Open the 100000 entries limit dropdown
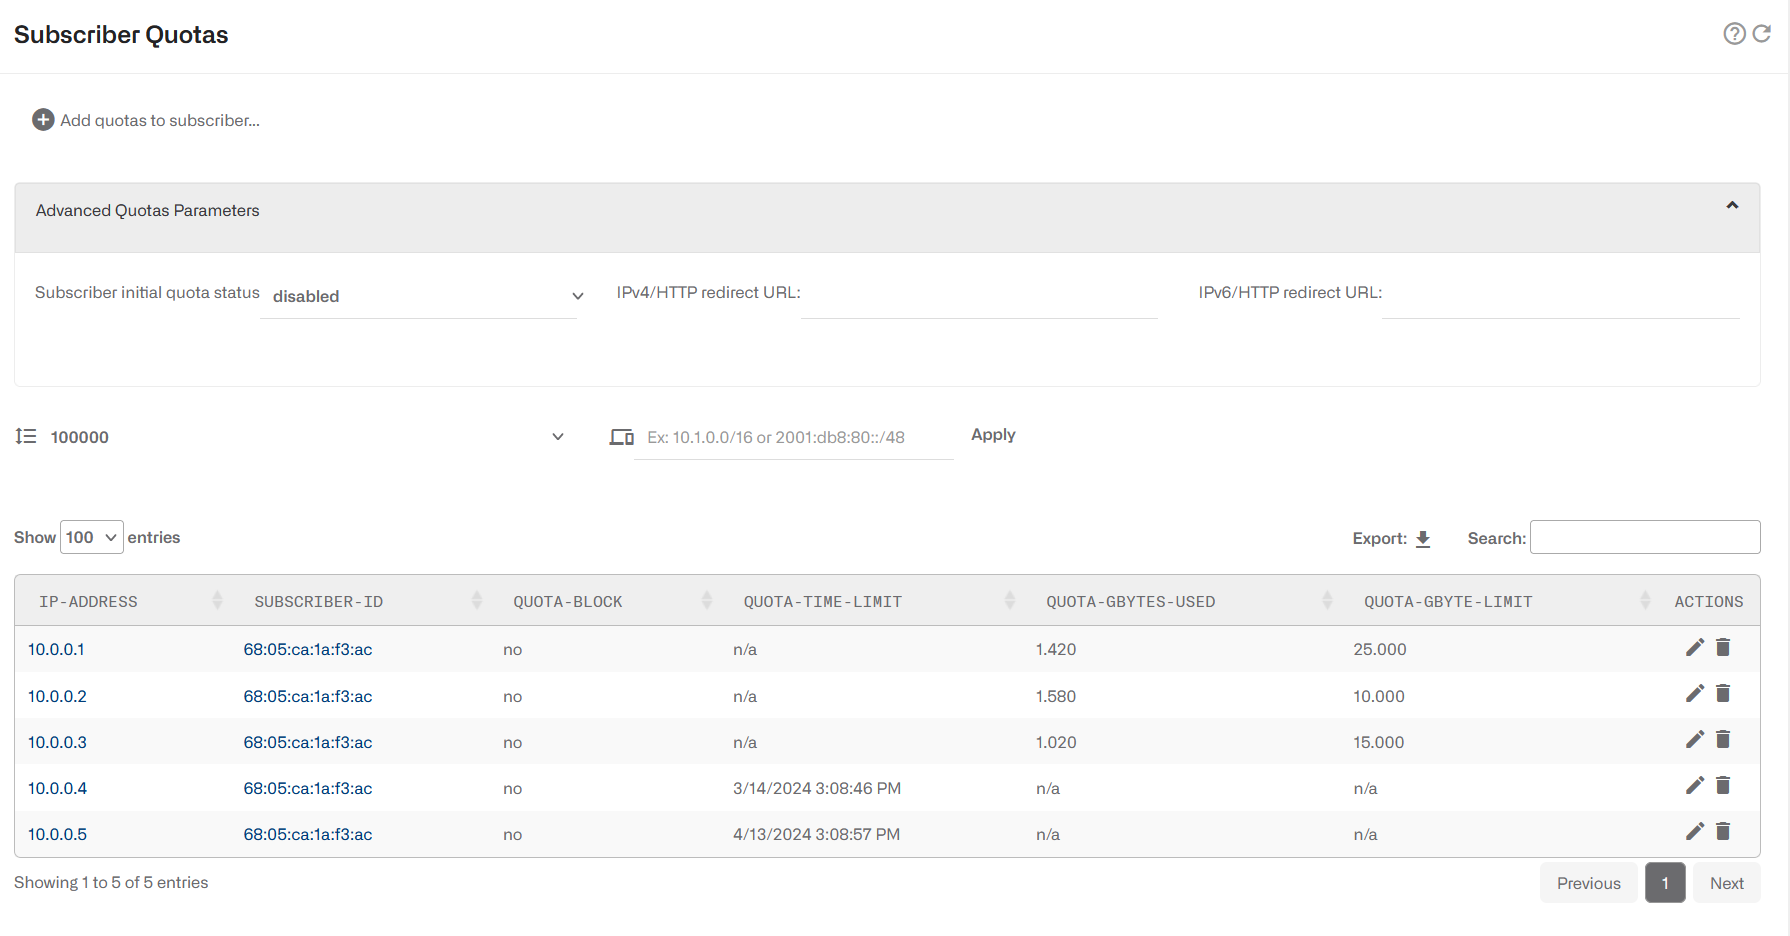1790x936 pixels. click(x=558, y=436)
